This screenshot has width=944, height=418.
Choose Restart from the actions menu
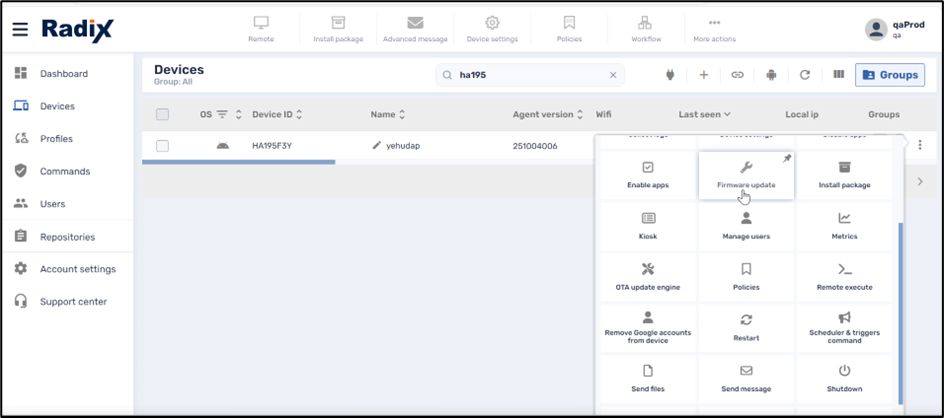746,328
